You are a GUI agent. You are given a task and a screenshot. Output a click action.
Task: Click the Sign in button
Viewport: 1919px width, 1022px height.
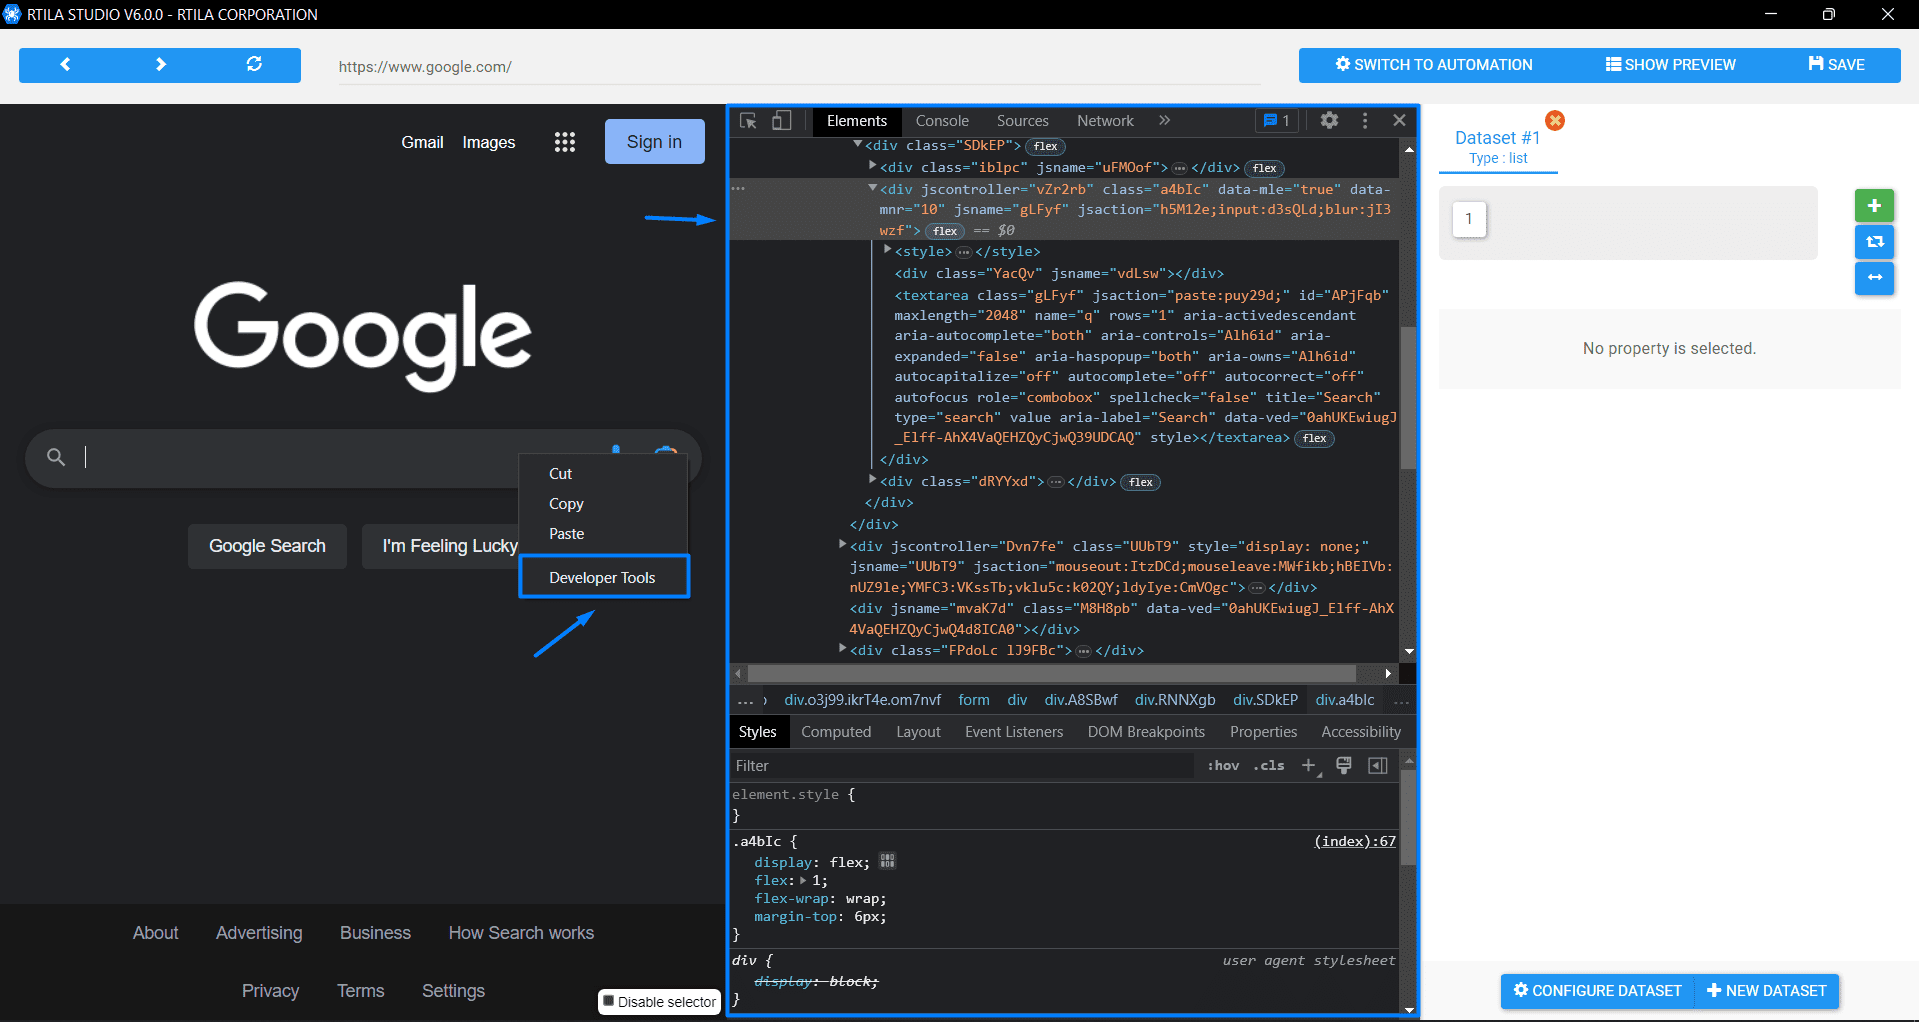click(654, 142)
